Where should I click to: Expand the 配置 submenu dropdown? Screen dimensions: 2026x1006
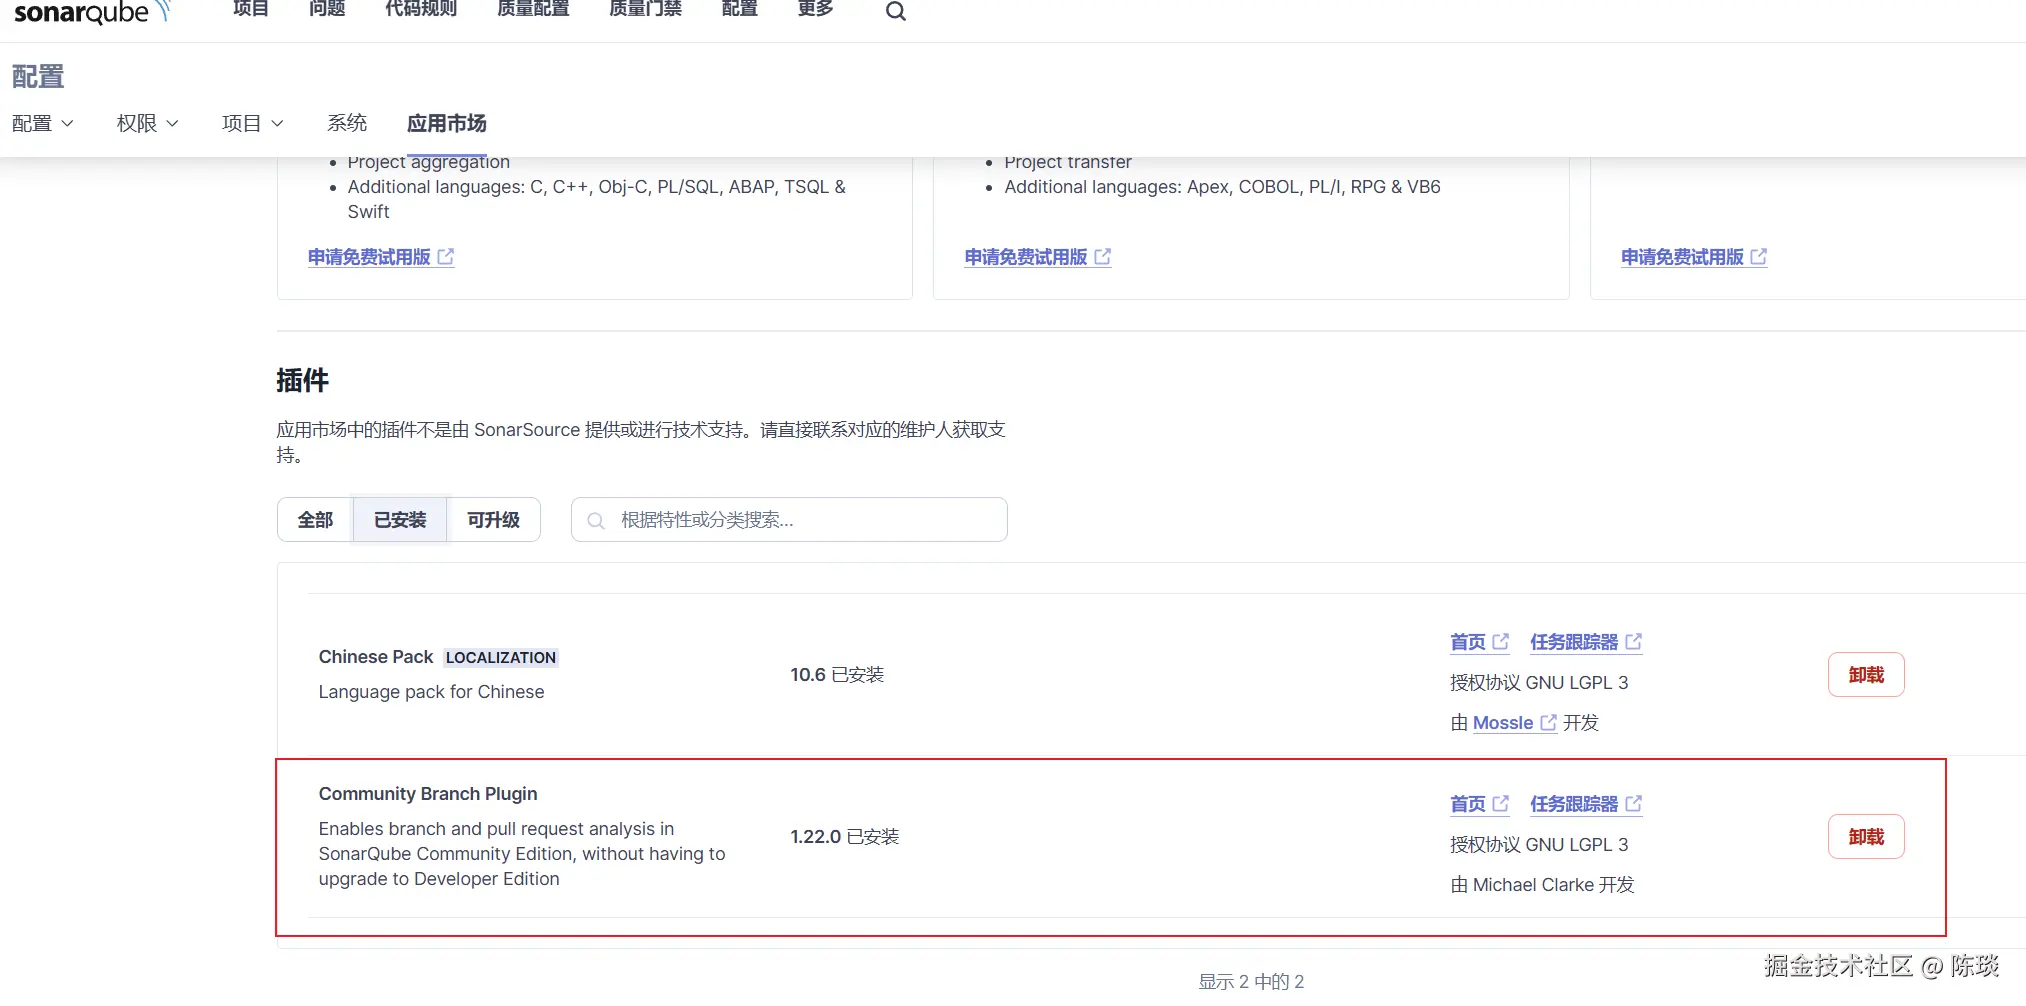[43, 123]
